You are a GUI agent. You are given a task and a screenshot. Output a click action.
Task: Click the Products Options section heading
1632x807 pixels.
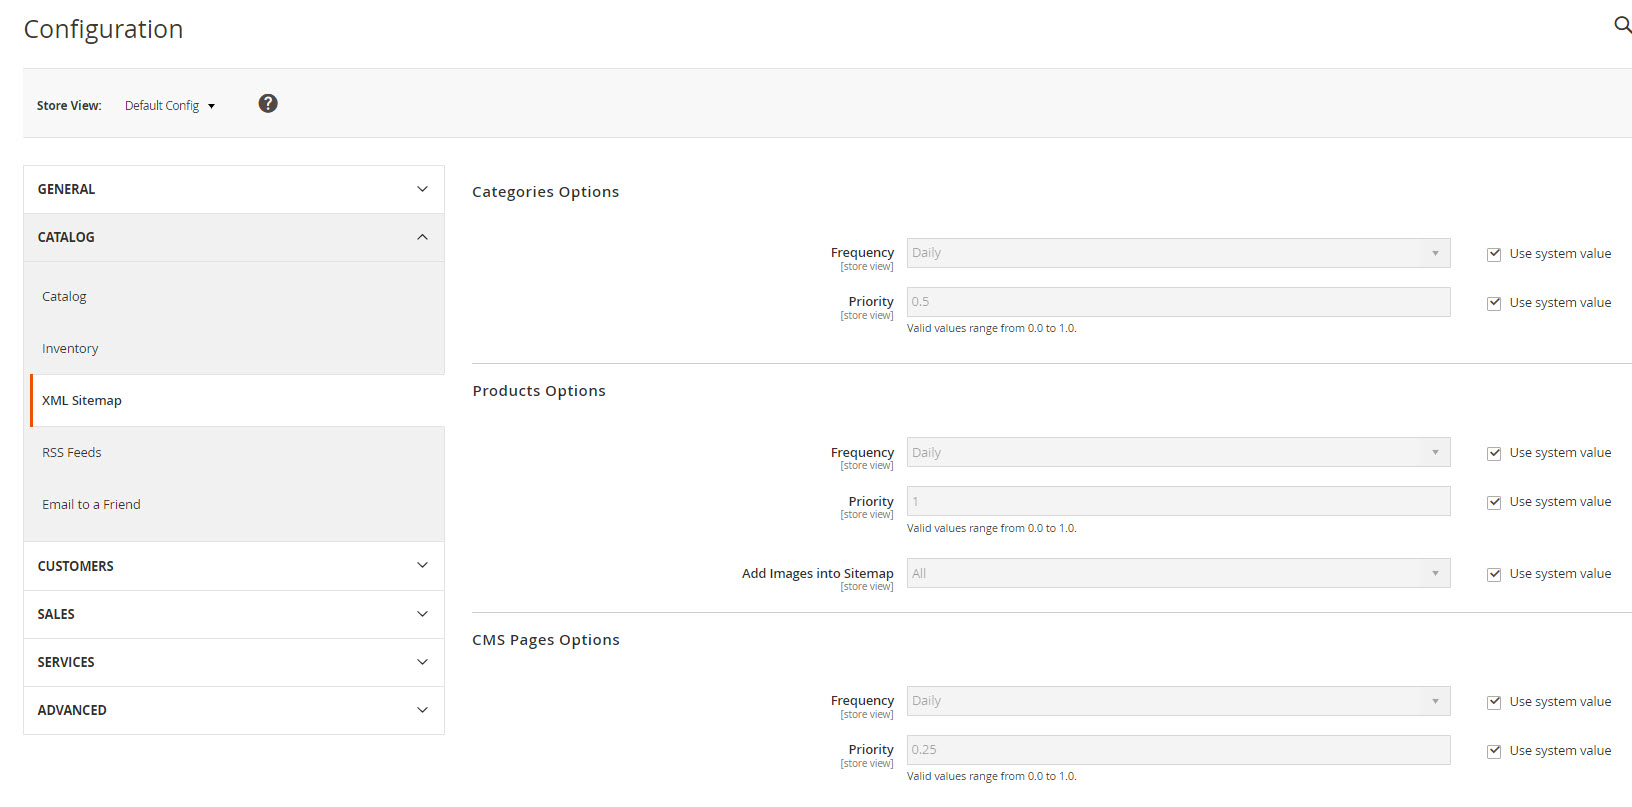tap(539, 391)
